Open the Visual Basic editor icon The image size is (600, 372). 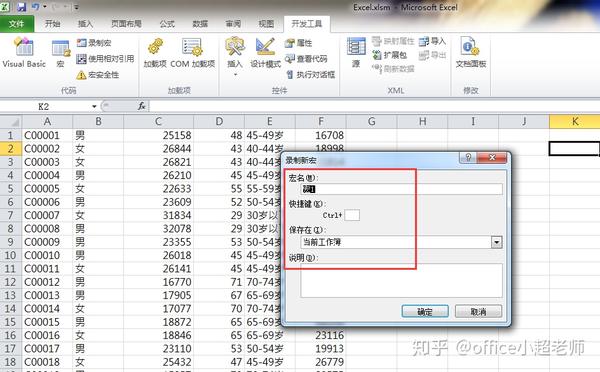24,46
